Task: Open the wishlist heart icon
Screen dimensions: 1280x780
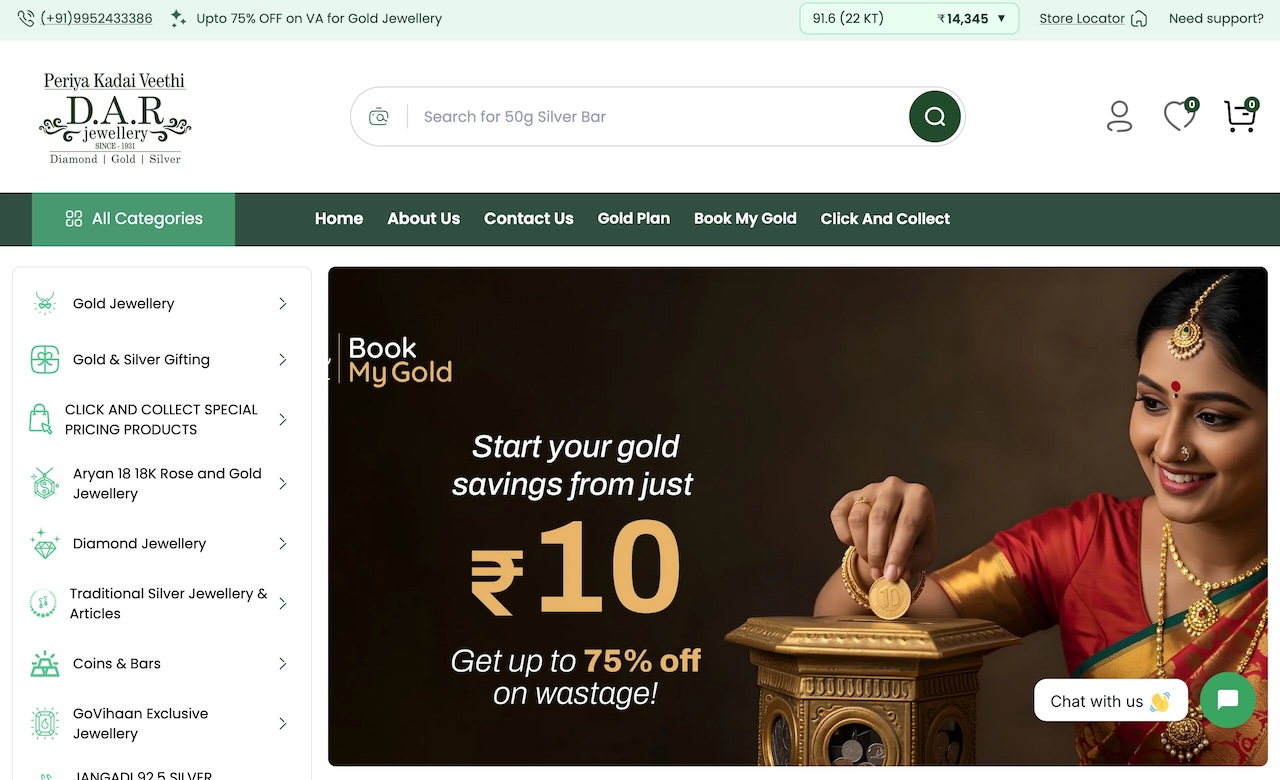Action: coord(1180,116)
